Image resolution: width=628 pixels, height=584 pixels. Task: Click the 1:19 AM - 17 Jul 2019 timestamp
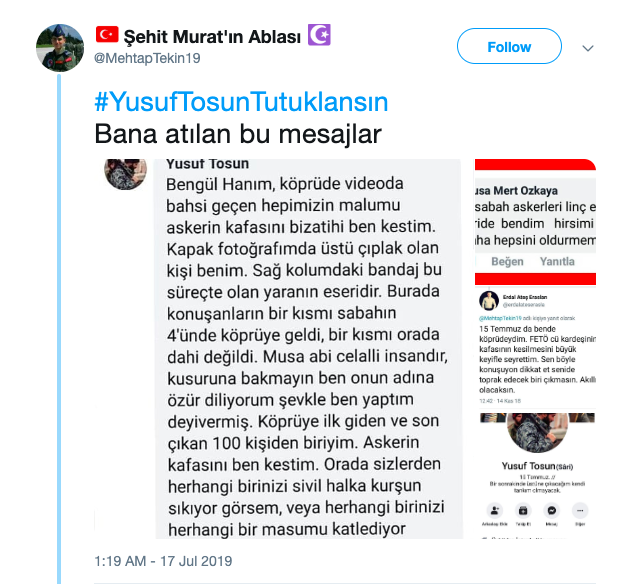(163, 561)
